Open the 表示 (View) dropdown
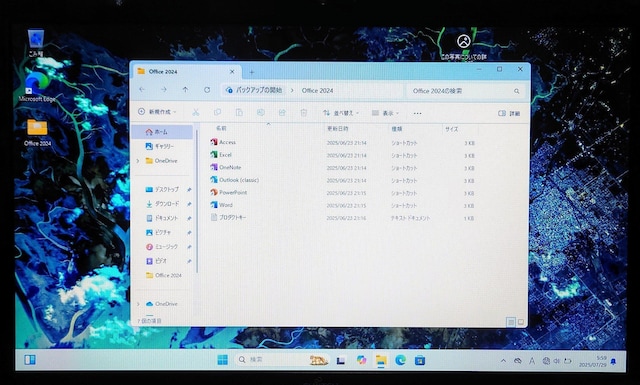Viewport: 640px width, 385px height. pos(385,113)
